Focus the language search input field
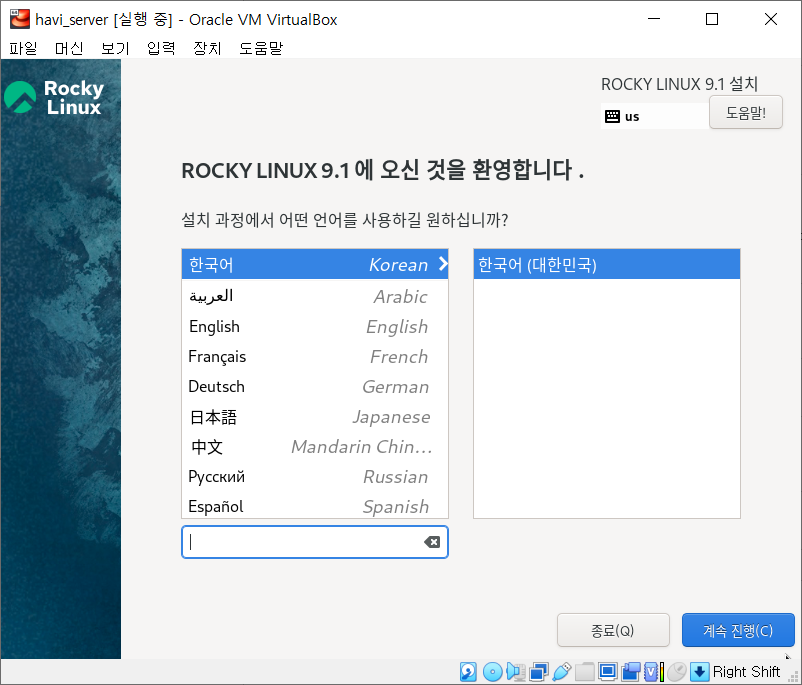The image size is (802, 685). [315, 542]
